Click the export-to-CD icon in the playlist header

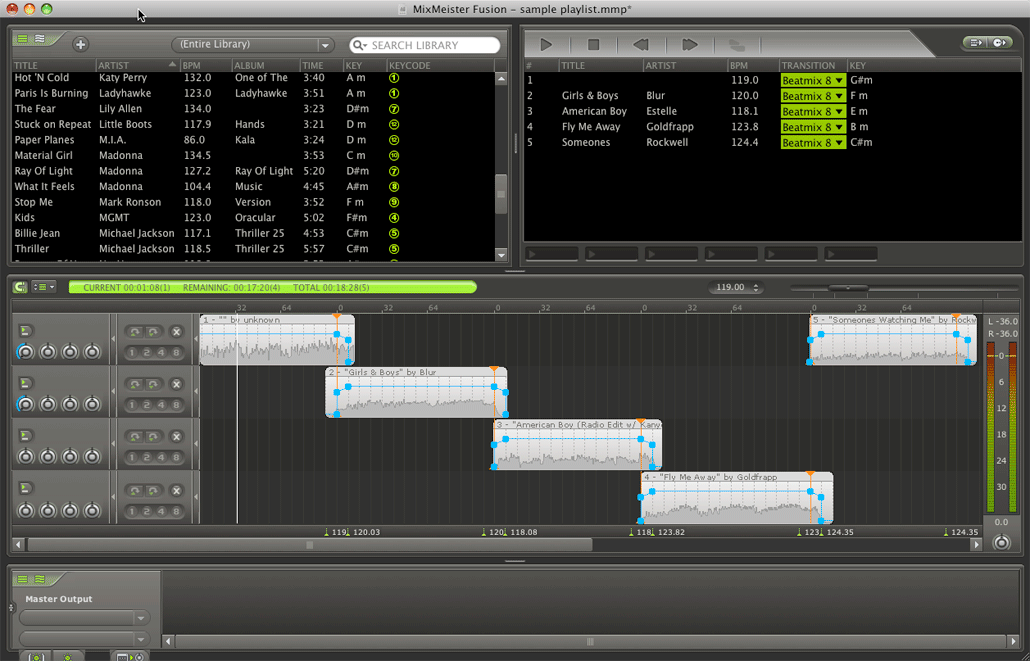click(x=999, y=43)
